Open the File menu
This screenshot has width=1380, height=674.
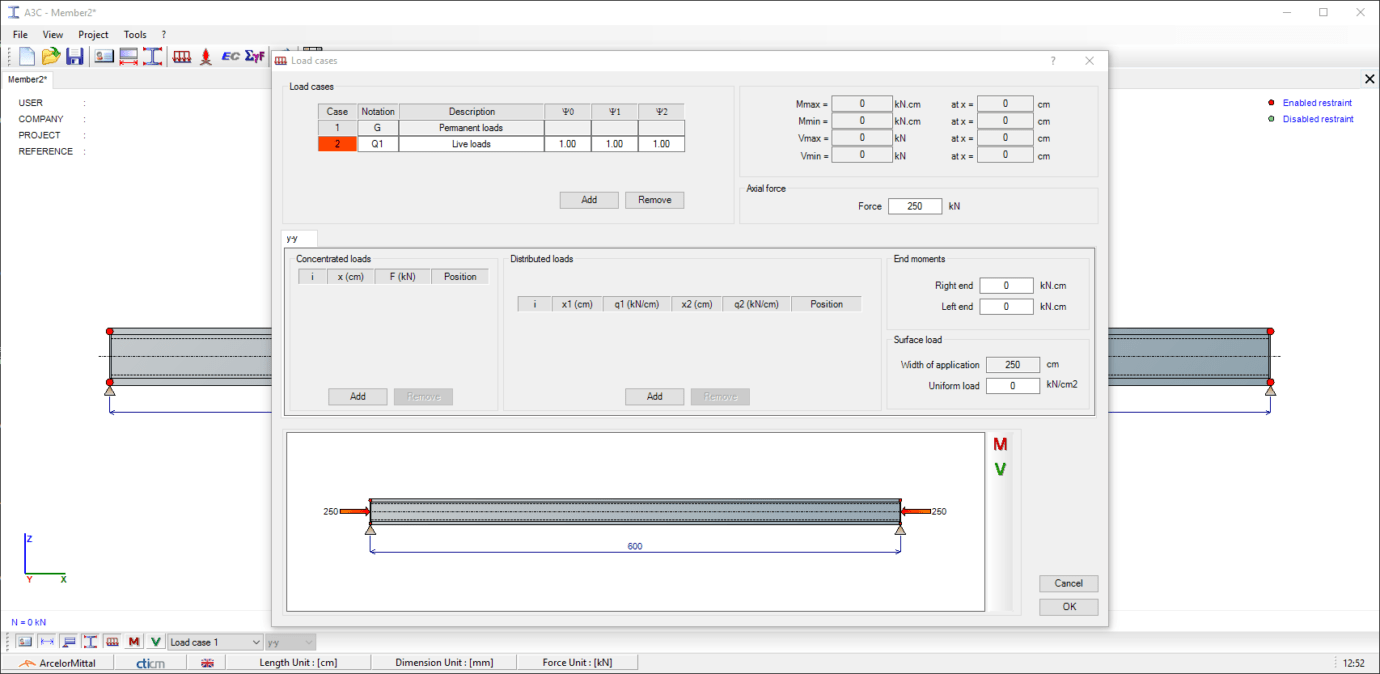pyautogui.click(x=20, y=34)
